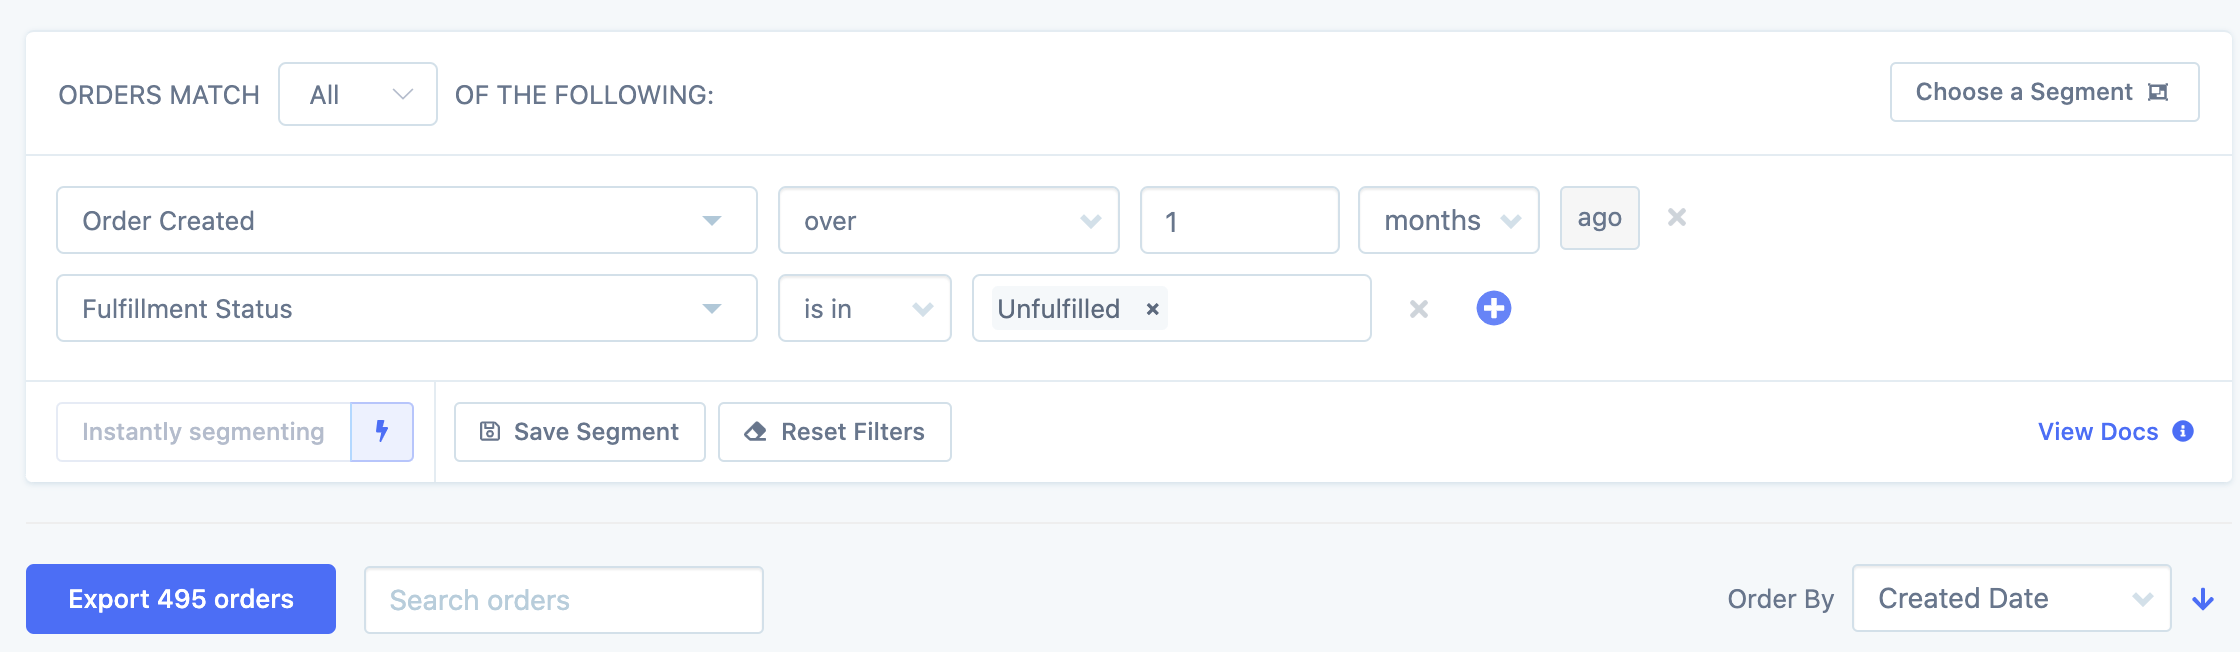Image resolution: width=2240 pixels, height=652 pixels.
Task: Toggle the instant segmenting lightning bolt icon
Action: [x=383, y=431]
